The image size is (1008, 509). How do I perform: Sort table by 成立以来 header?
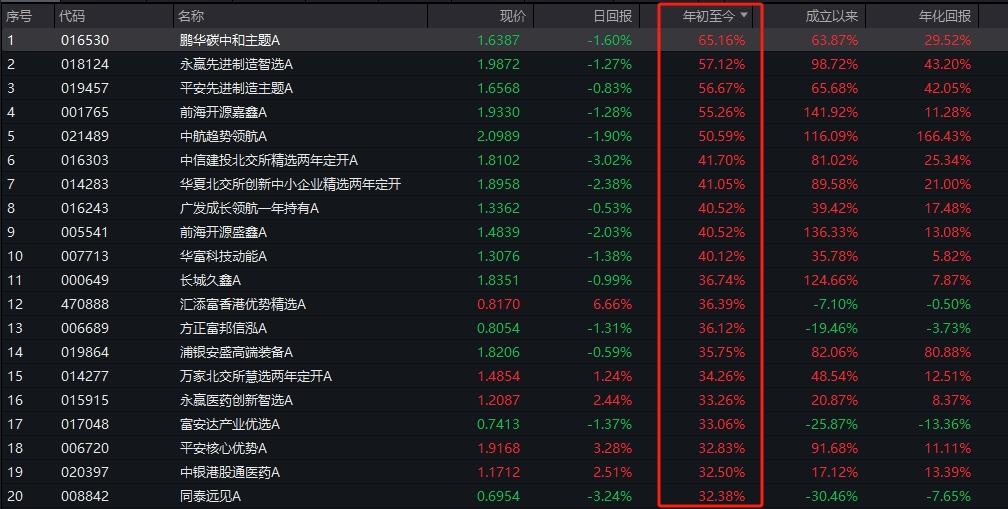[x=831, y=16]
